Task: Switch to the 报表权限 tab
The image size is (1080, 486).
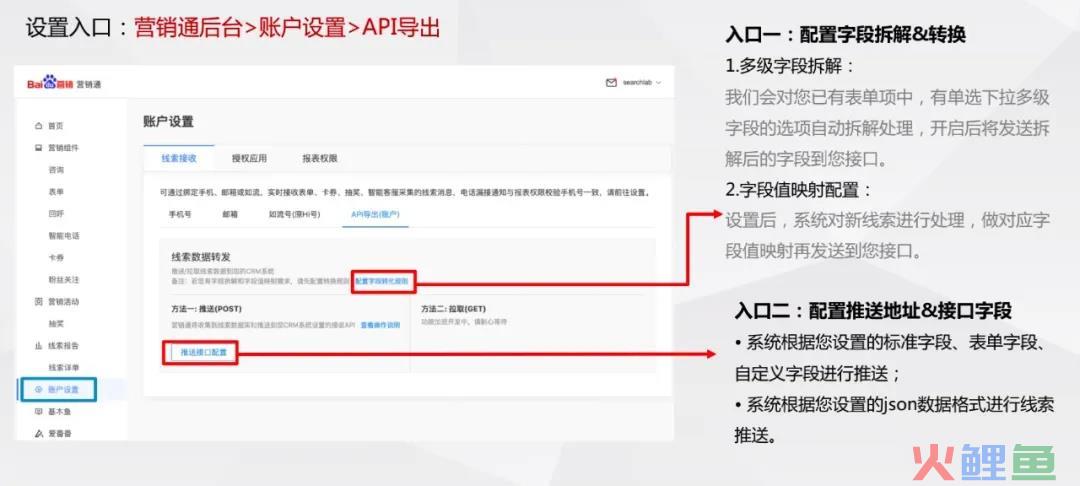Action: tap(320, 158)
